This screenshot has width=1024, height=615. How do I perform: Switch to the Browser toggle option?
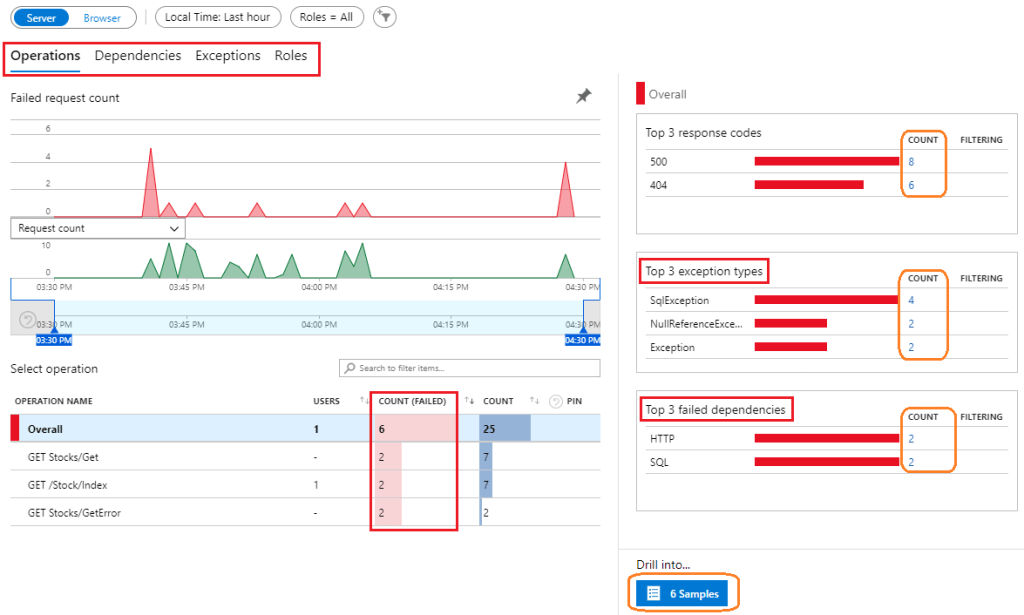(x=102, y=18)
